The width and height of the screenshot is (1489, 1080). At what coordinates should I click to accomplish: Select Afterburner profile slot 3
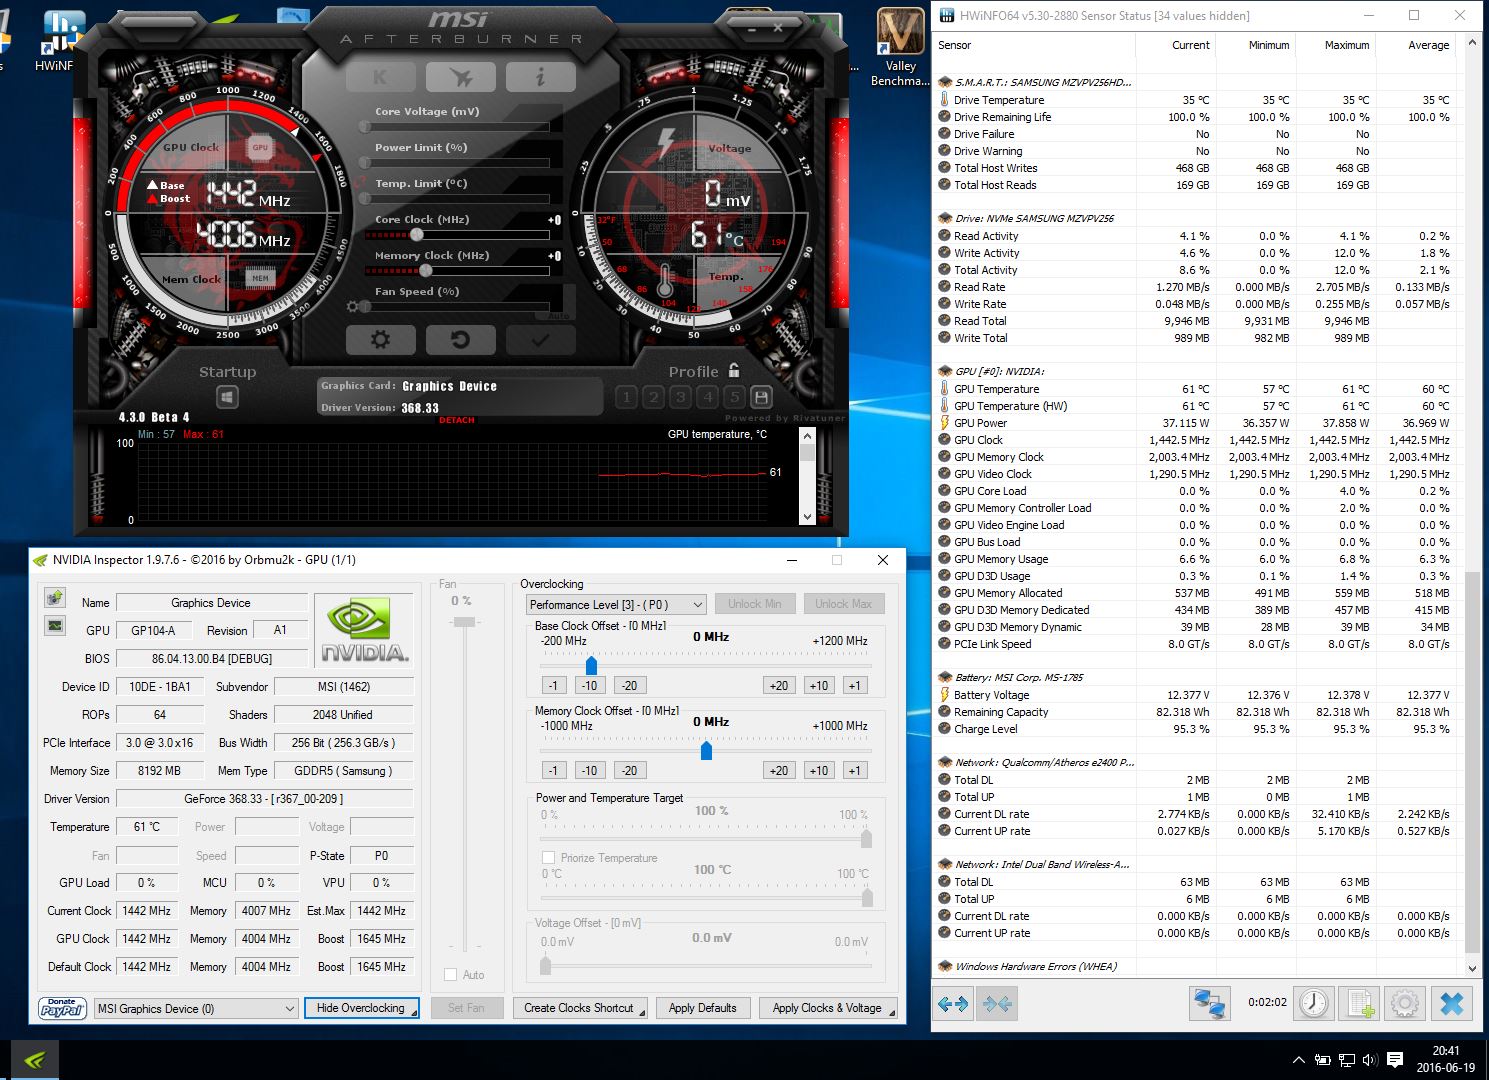[680, 397]
